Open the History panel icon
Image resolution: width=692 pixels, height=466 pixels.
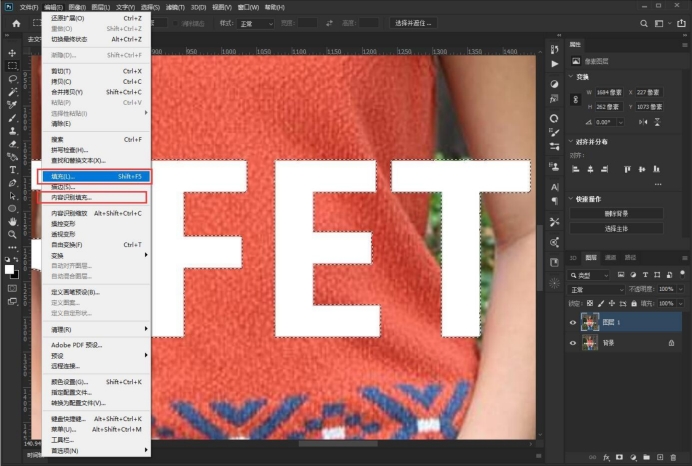(x=555, y=49)
